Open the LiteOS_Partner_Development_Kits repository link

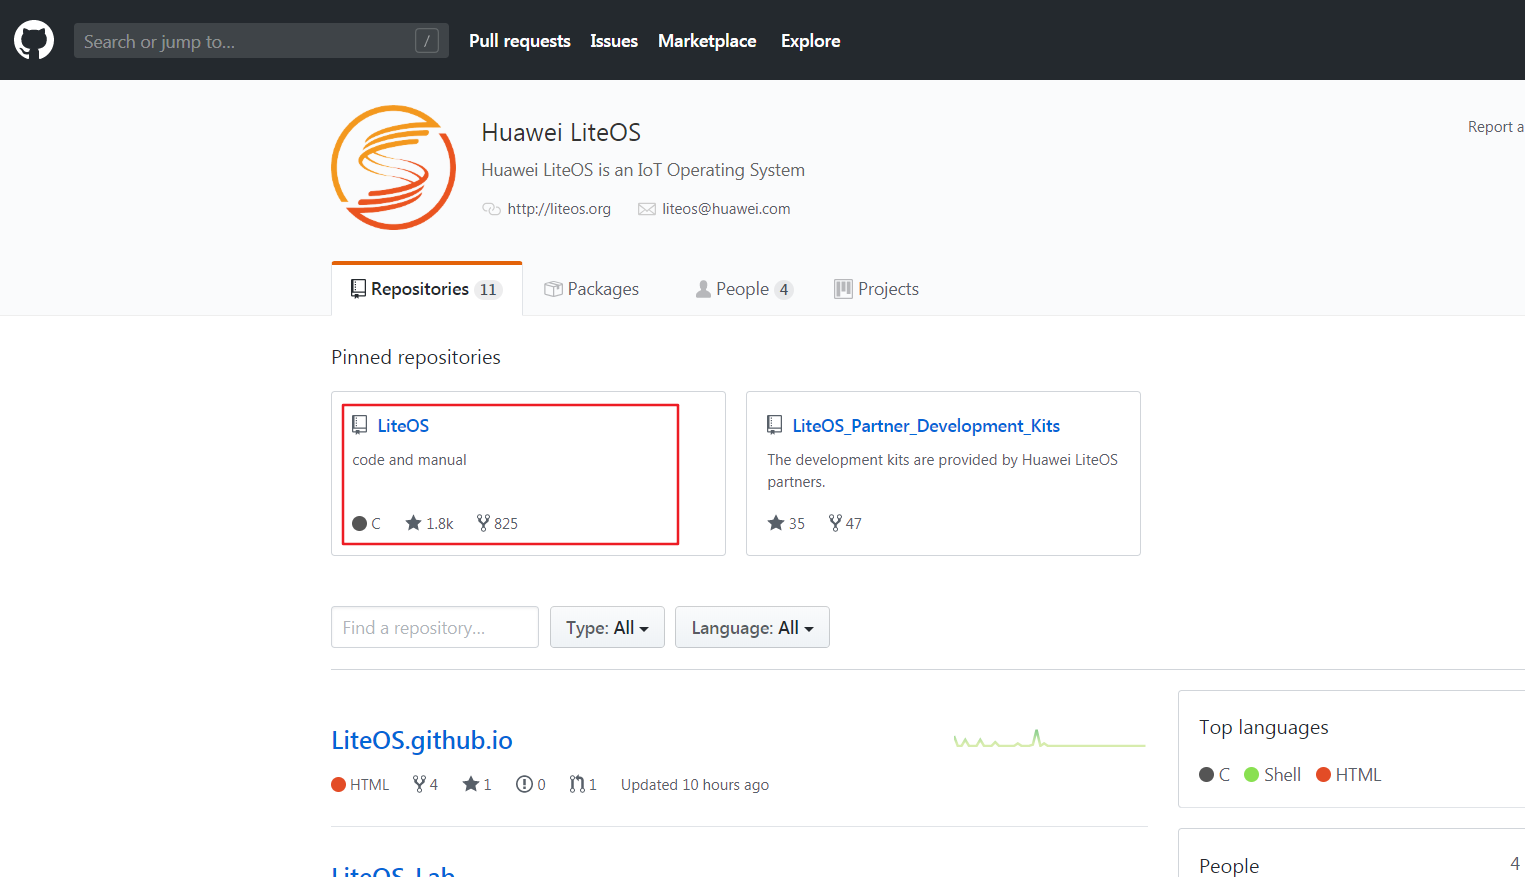click(926, 426)
